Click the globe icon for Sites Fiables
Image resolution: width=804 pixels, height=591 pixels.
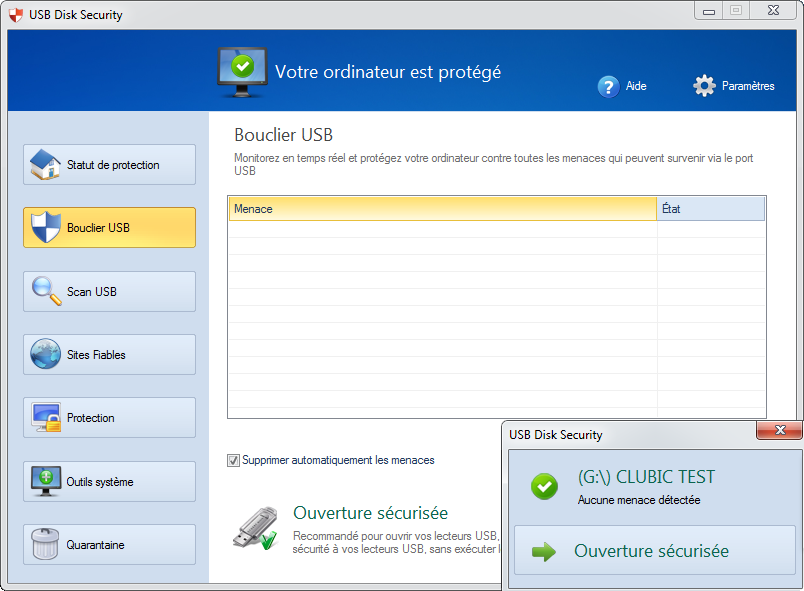point(46,354)
